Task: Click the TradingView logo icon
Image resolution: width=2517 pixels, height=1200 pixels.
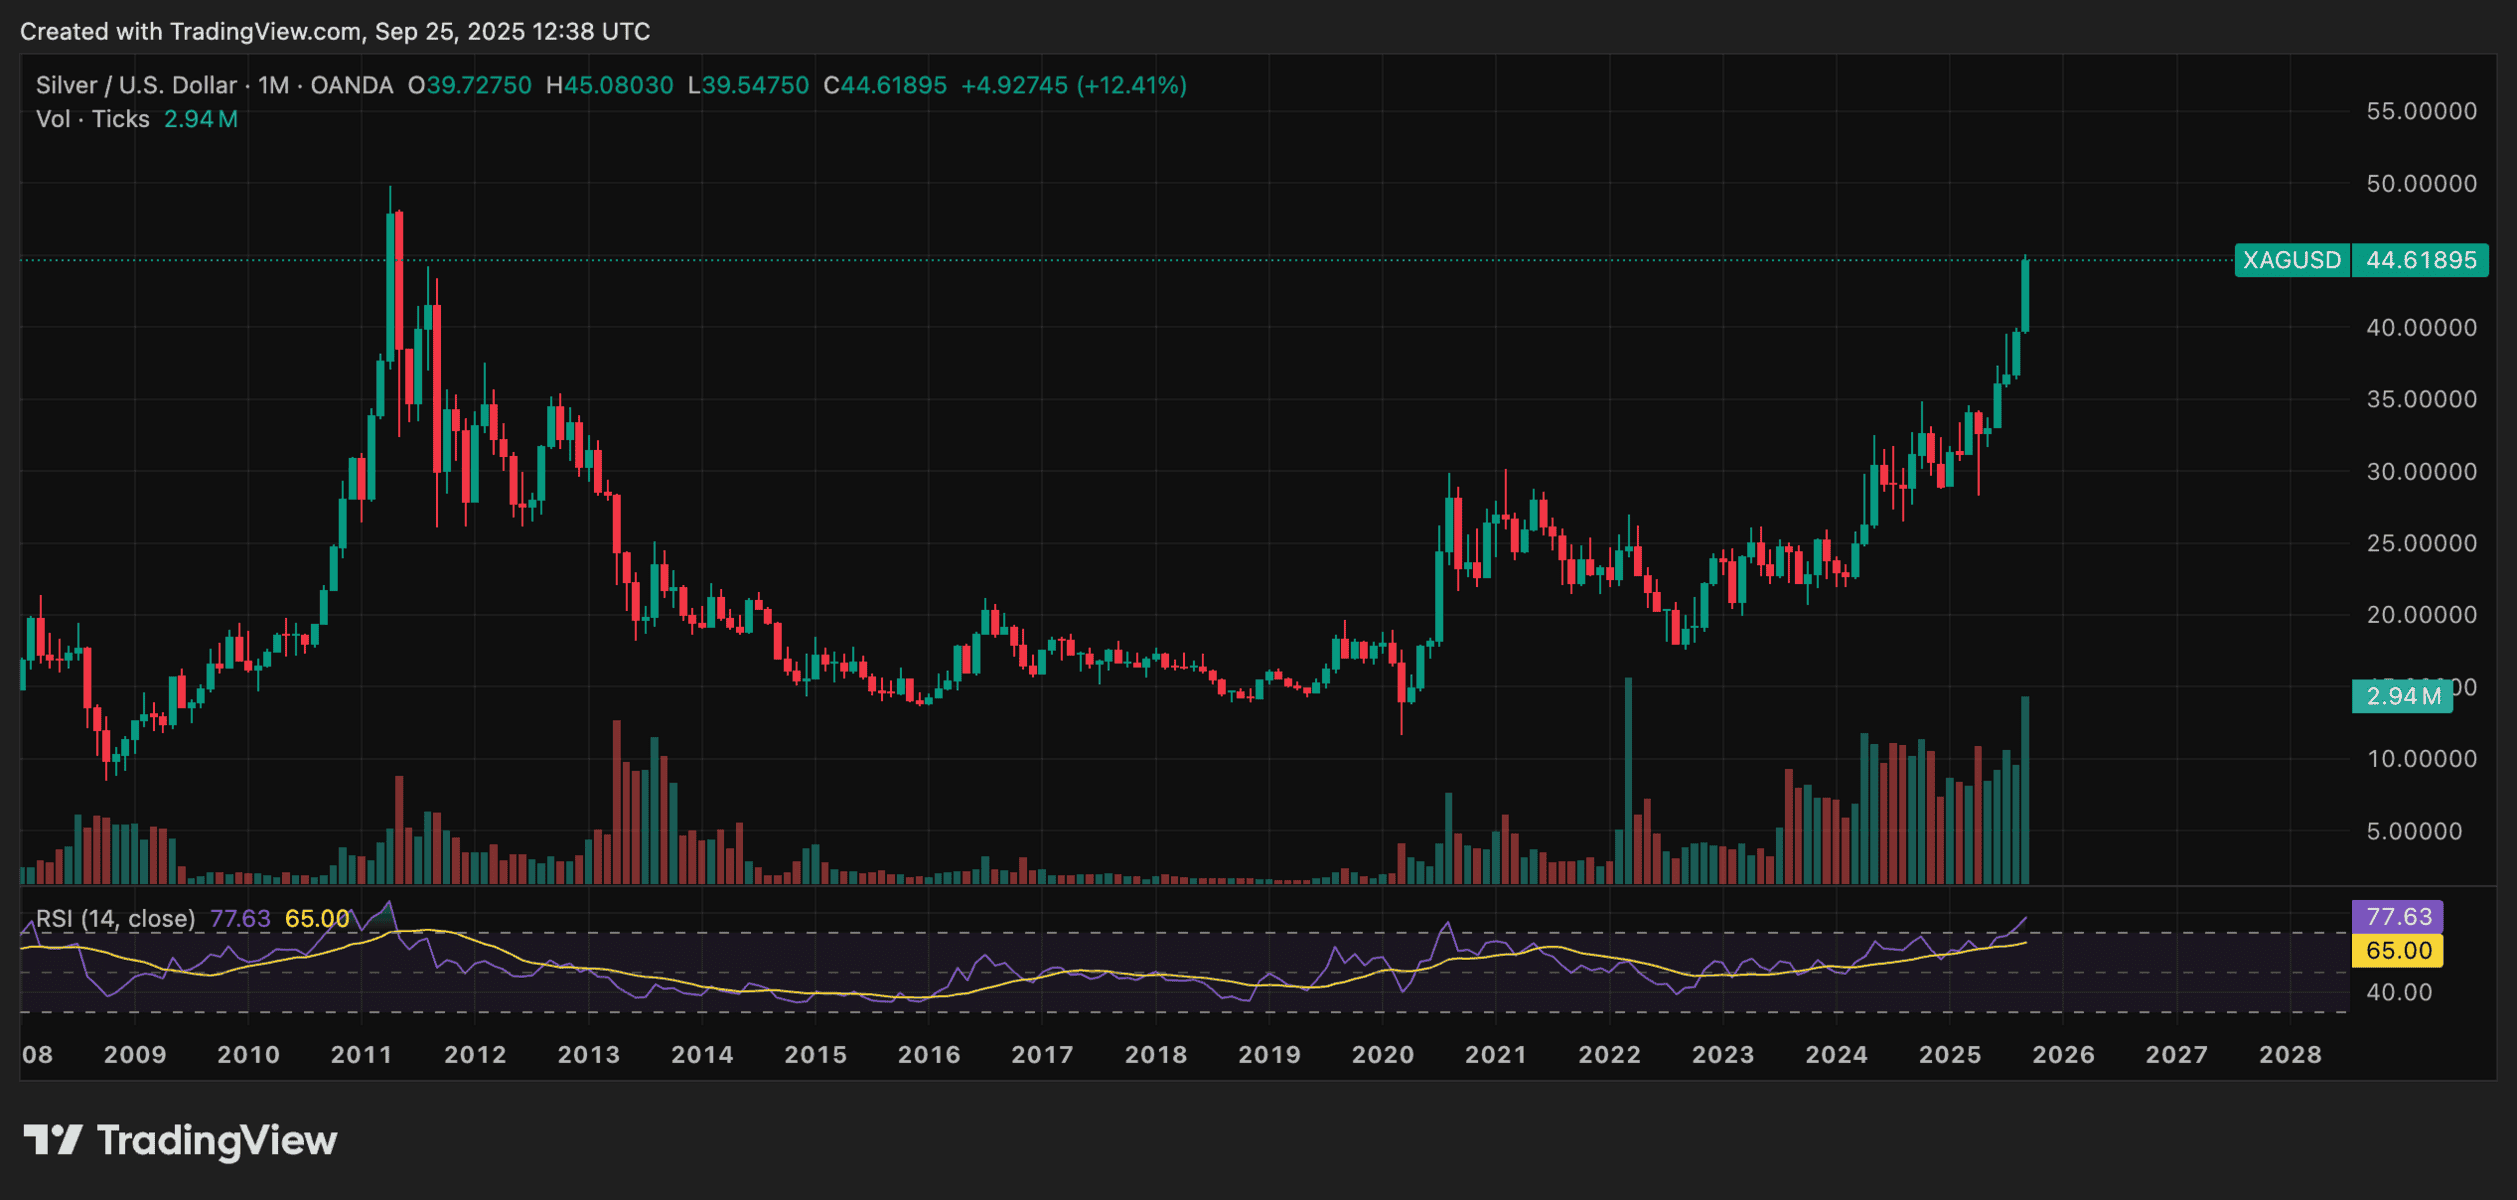Action: (x=52, y=1140)
